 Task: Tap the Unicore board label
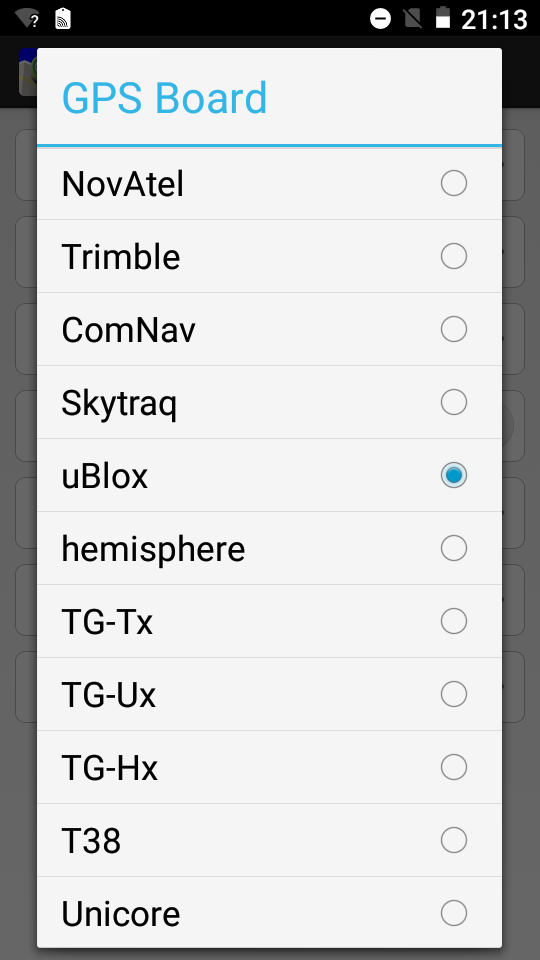121,913
